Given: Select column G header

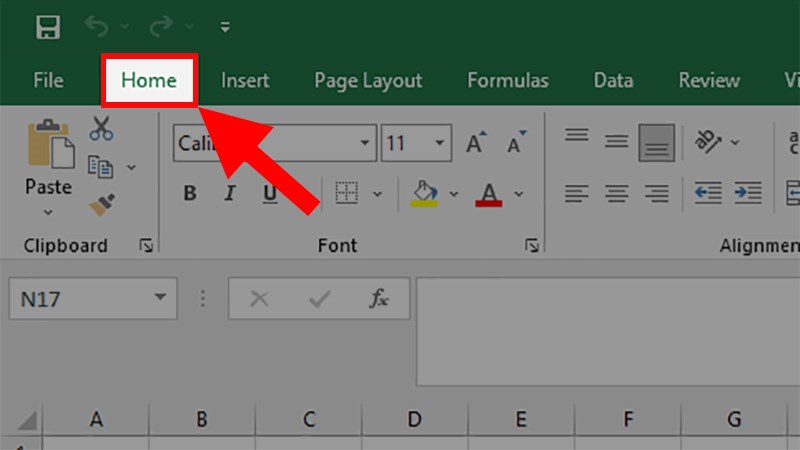Looking at the screenshot, I should pyautogui.click(x=734, y=420).
